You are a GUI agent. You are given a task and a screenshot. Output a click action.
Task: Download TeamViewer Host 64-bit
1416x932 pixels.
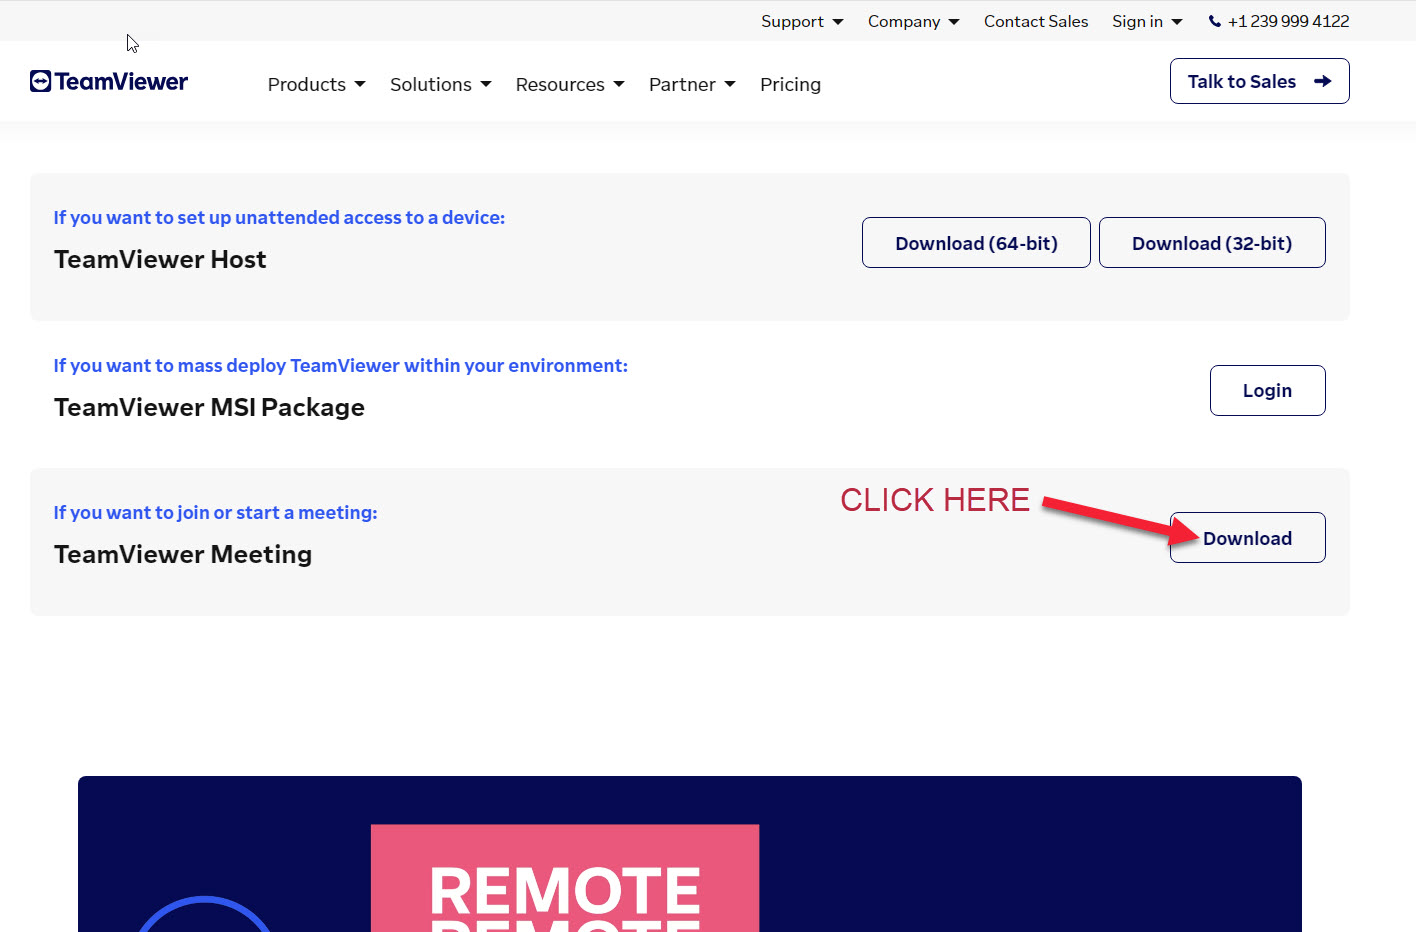point(976,242)
